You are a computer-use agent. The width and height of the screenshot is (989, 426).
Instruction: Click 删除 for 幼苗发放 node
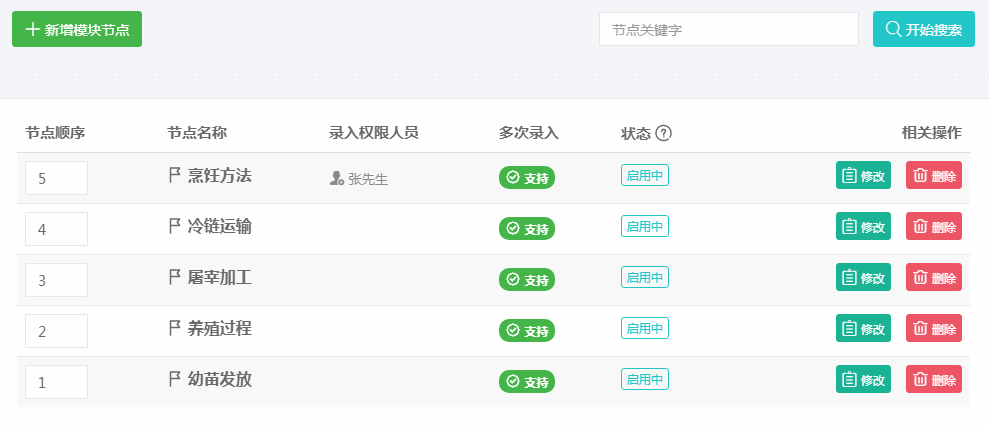[x=934, y=379]
